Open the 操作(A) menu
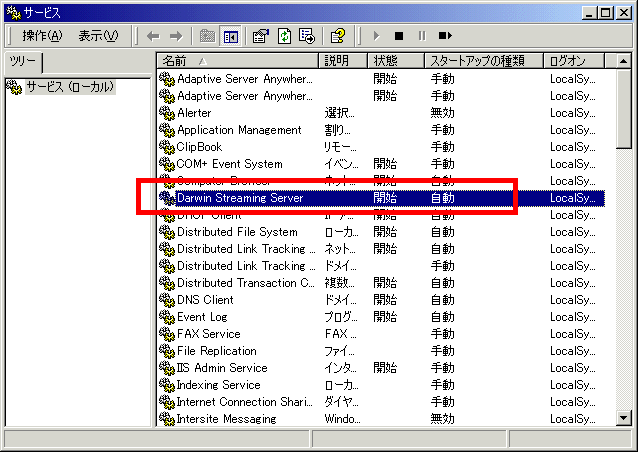 click(41, 36)
